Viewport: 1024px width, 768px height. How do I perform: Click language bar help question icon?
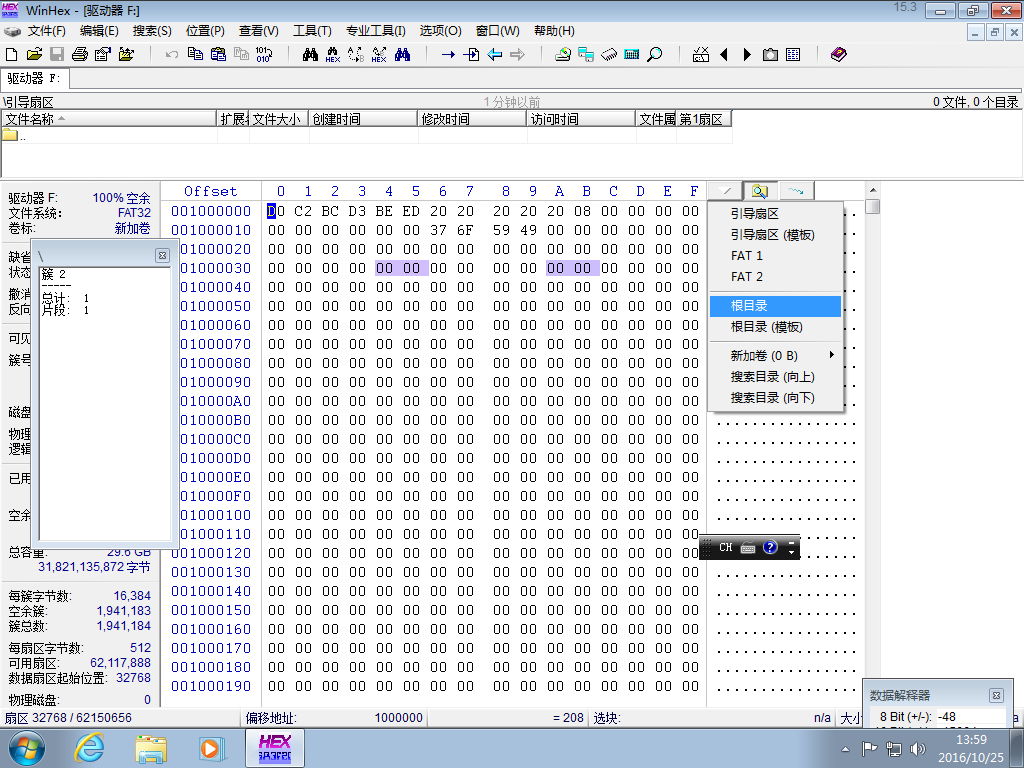tap(770, 547)
